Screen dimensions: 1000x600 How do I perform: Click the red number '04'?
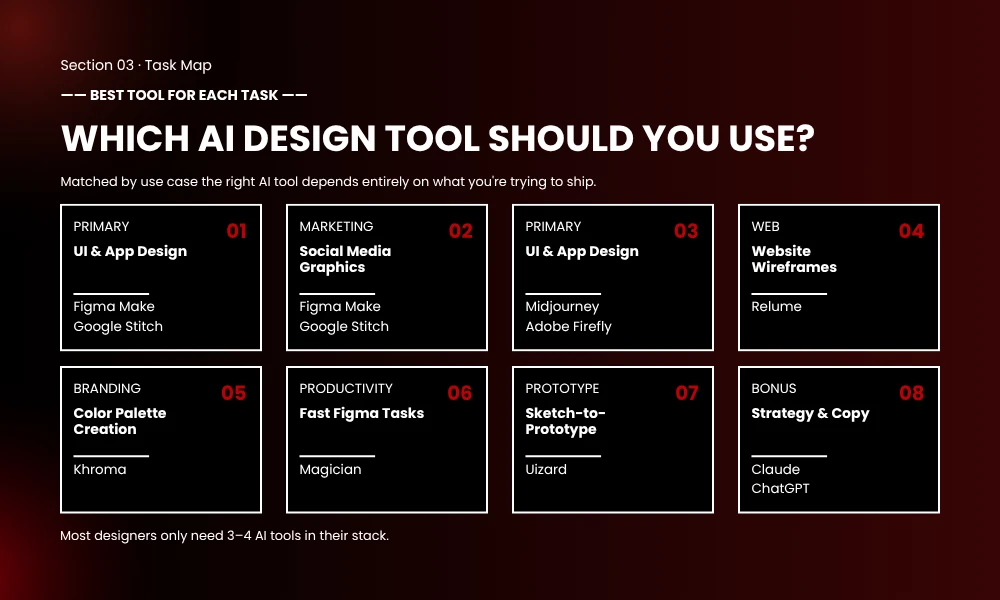[911, 231]
